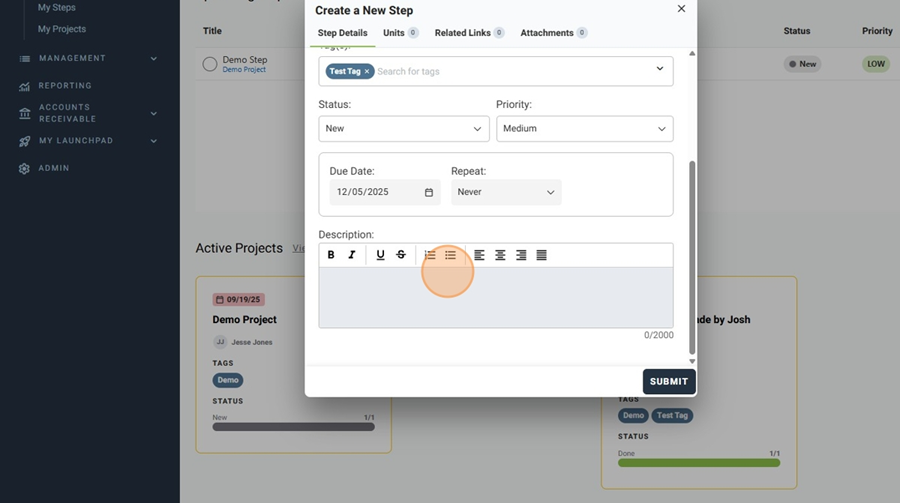Click the Due Date field 12/05/2025

[x=385, y=192]
